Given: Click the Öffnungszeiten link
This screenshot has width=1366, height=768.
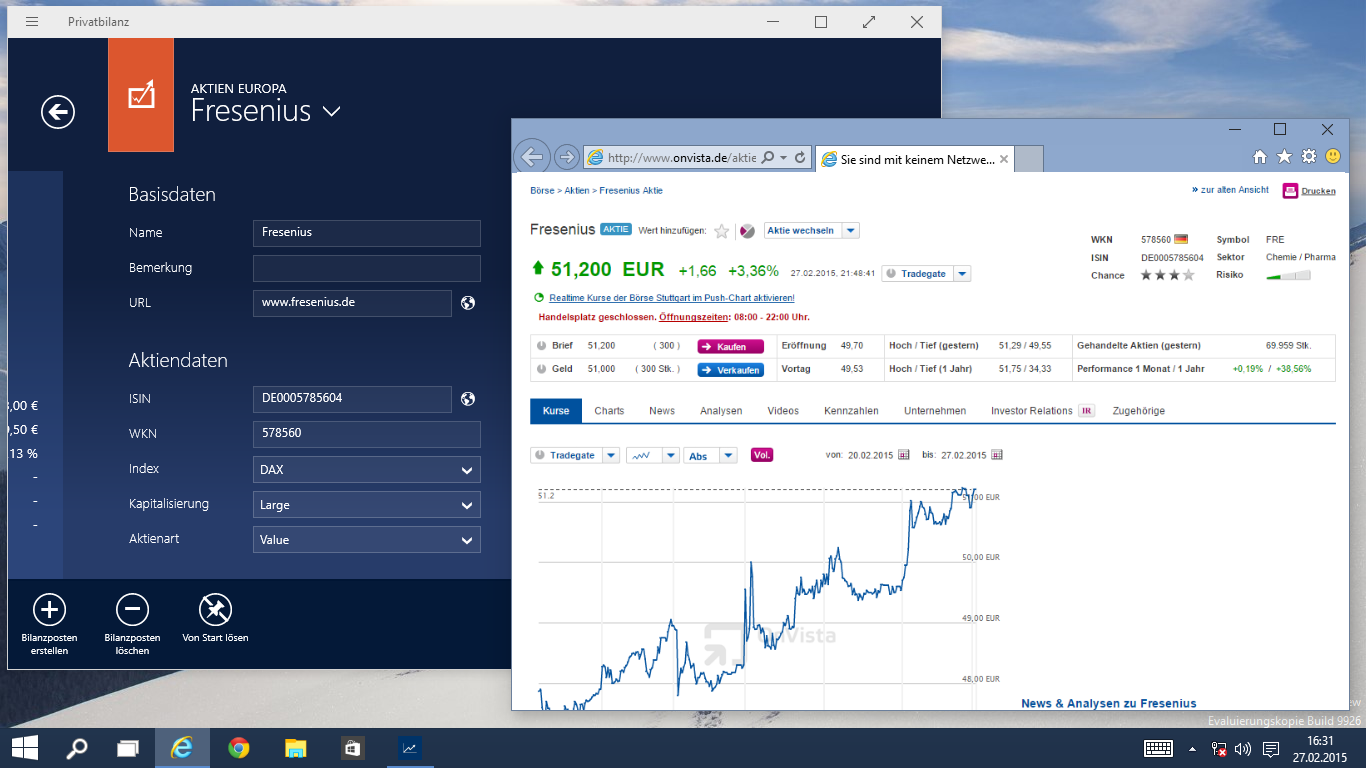Looking at the screenshot, I should click(696, 317).
